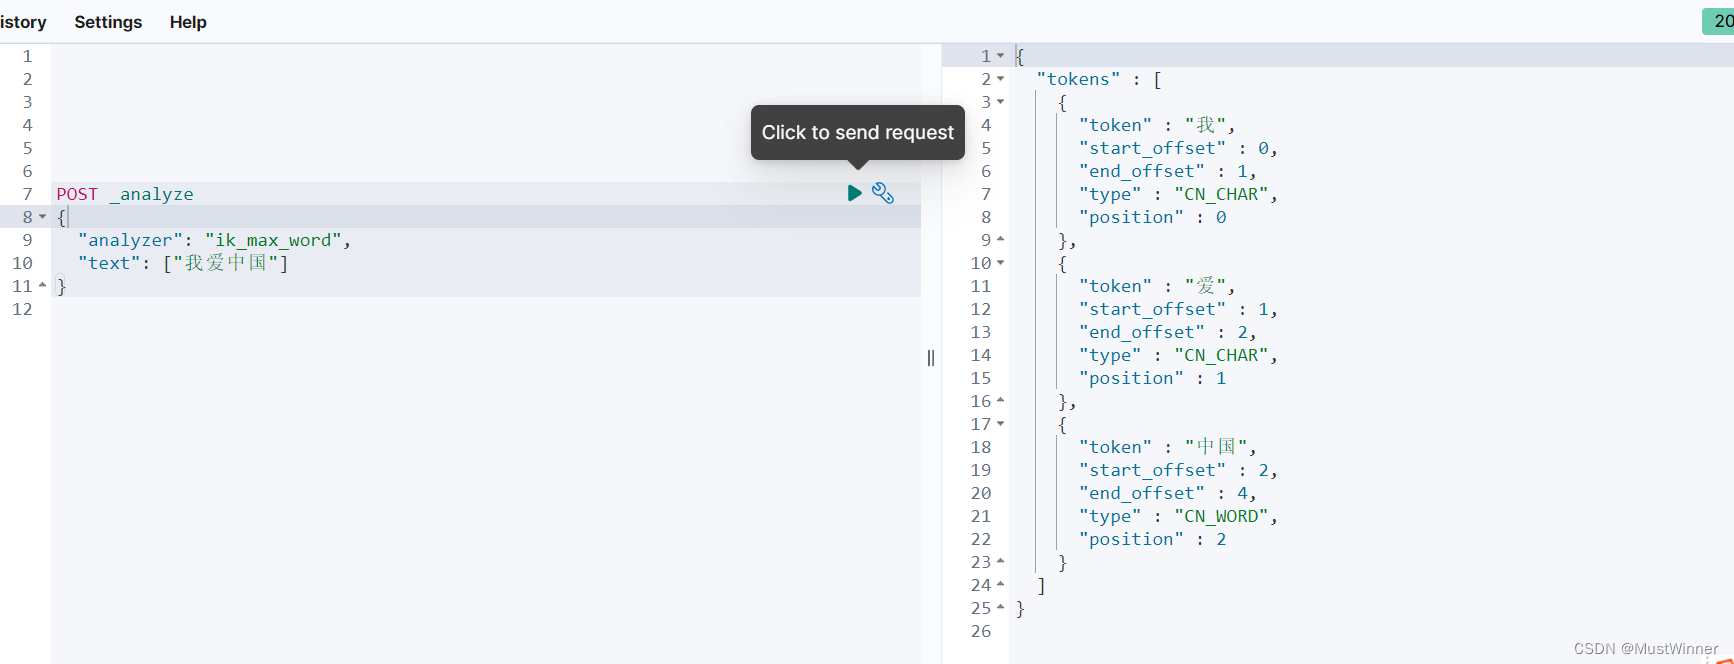Viewport: 1734px width, 664px height.
Task: Click "end_offset" : 1 in response
Action: [1167, 171]
